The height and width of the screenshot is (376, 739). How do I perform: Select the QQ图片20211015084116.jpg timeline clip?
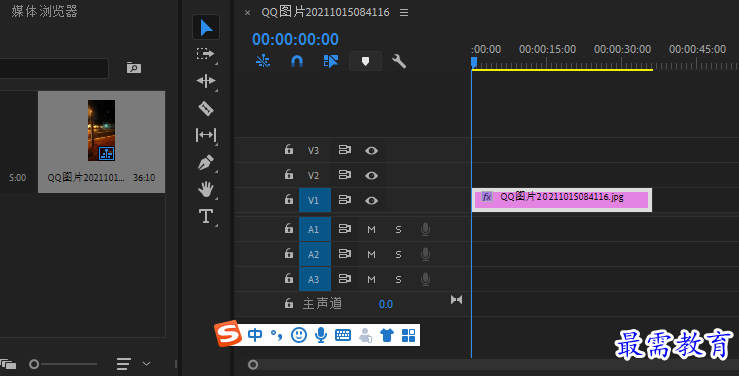(562, 200)
